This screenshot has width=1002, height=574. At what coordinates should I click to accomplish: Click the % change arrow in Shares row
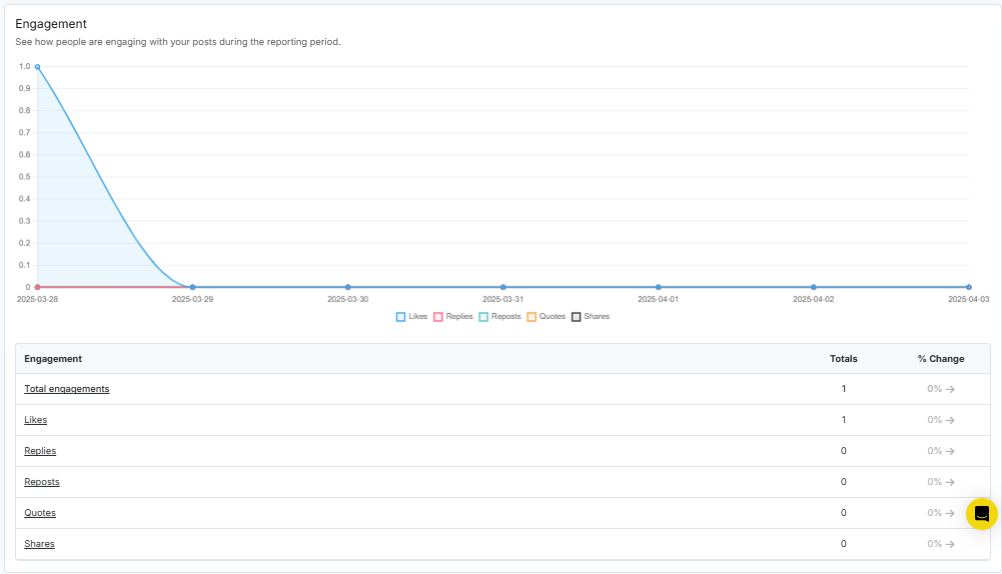pos(950,544)
